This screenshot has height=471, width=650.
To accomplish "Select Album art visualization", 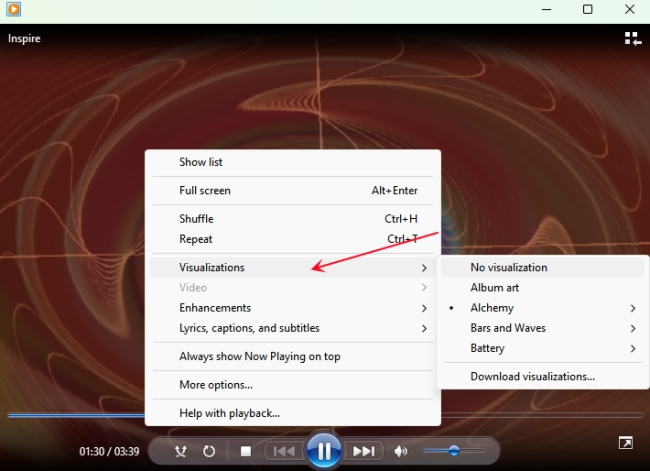I will pyautogui.click(x=543, y=287).
